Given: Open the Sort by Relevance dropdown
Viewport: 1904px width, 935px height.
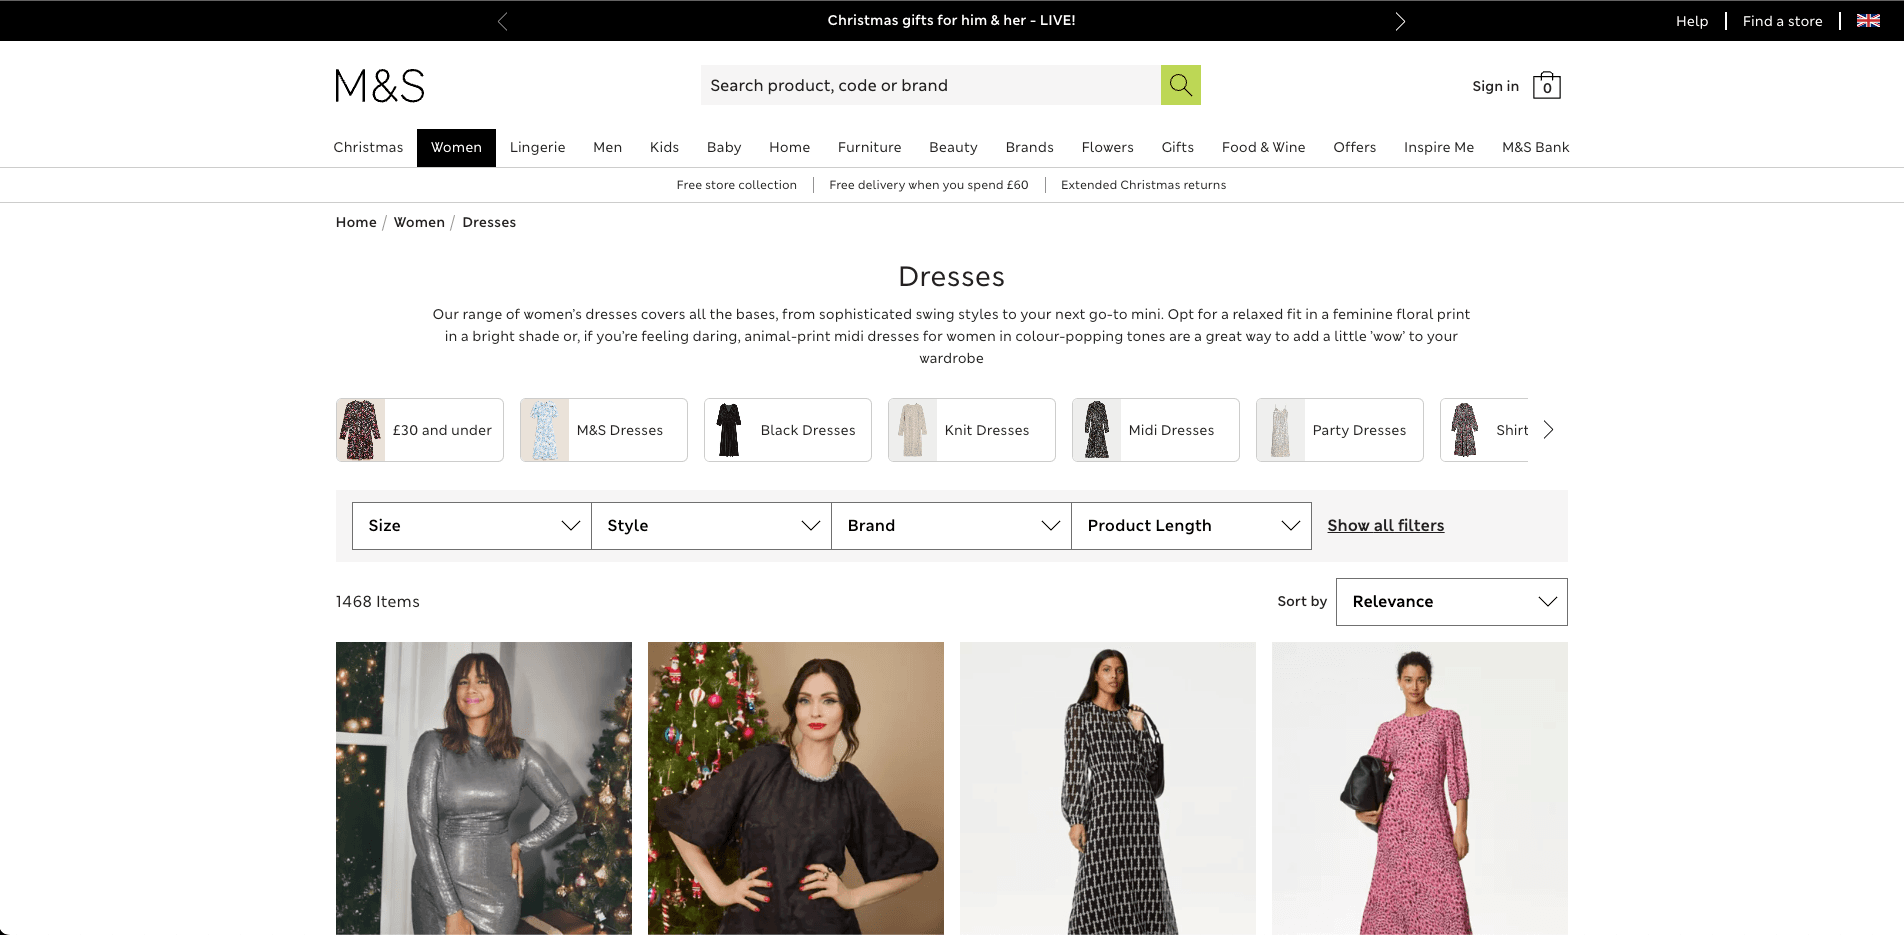Looking at the screenshot, I should [1452, 602].
